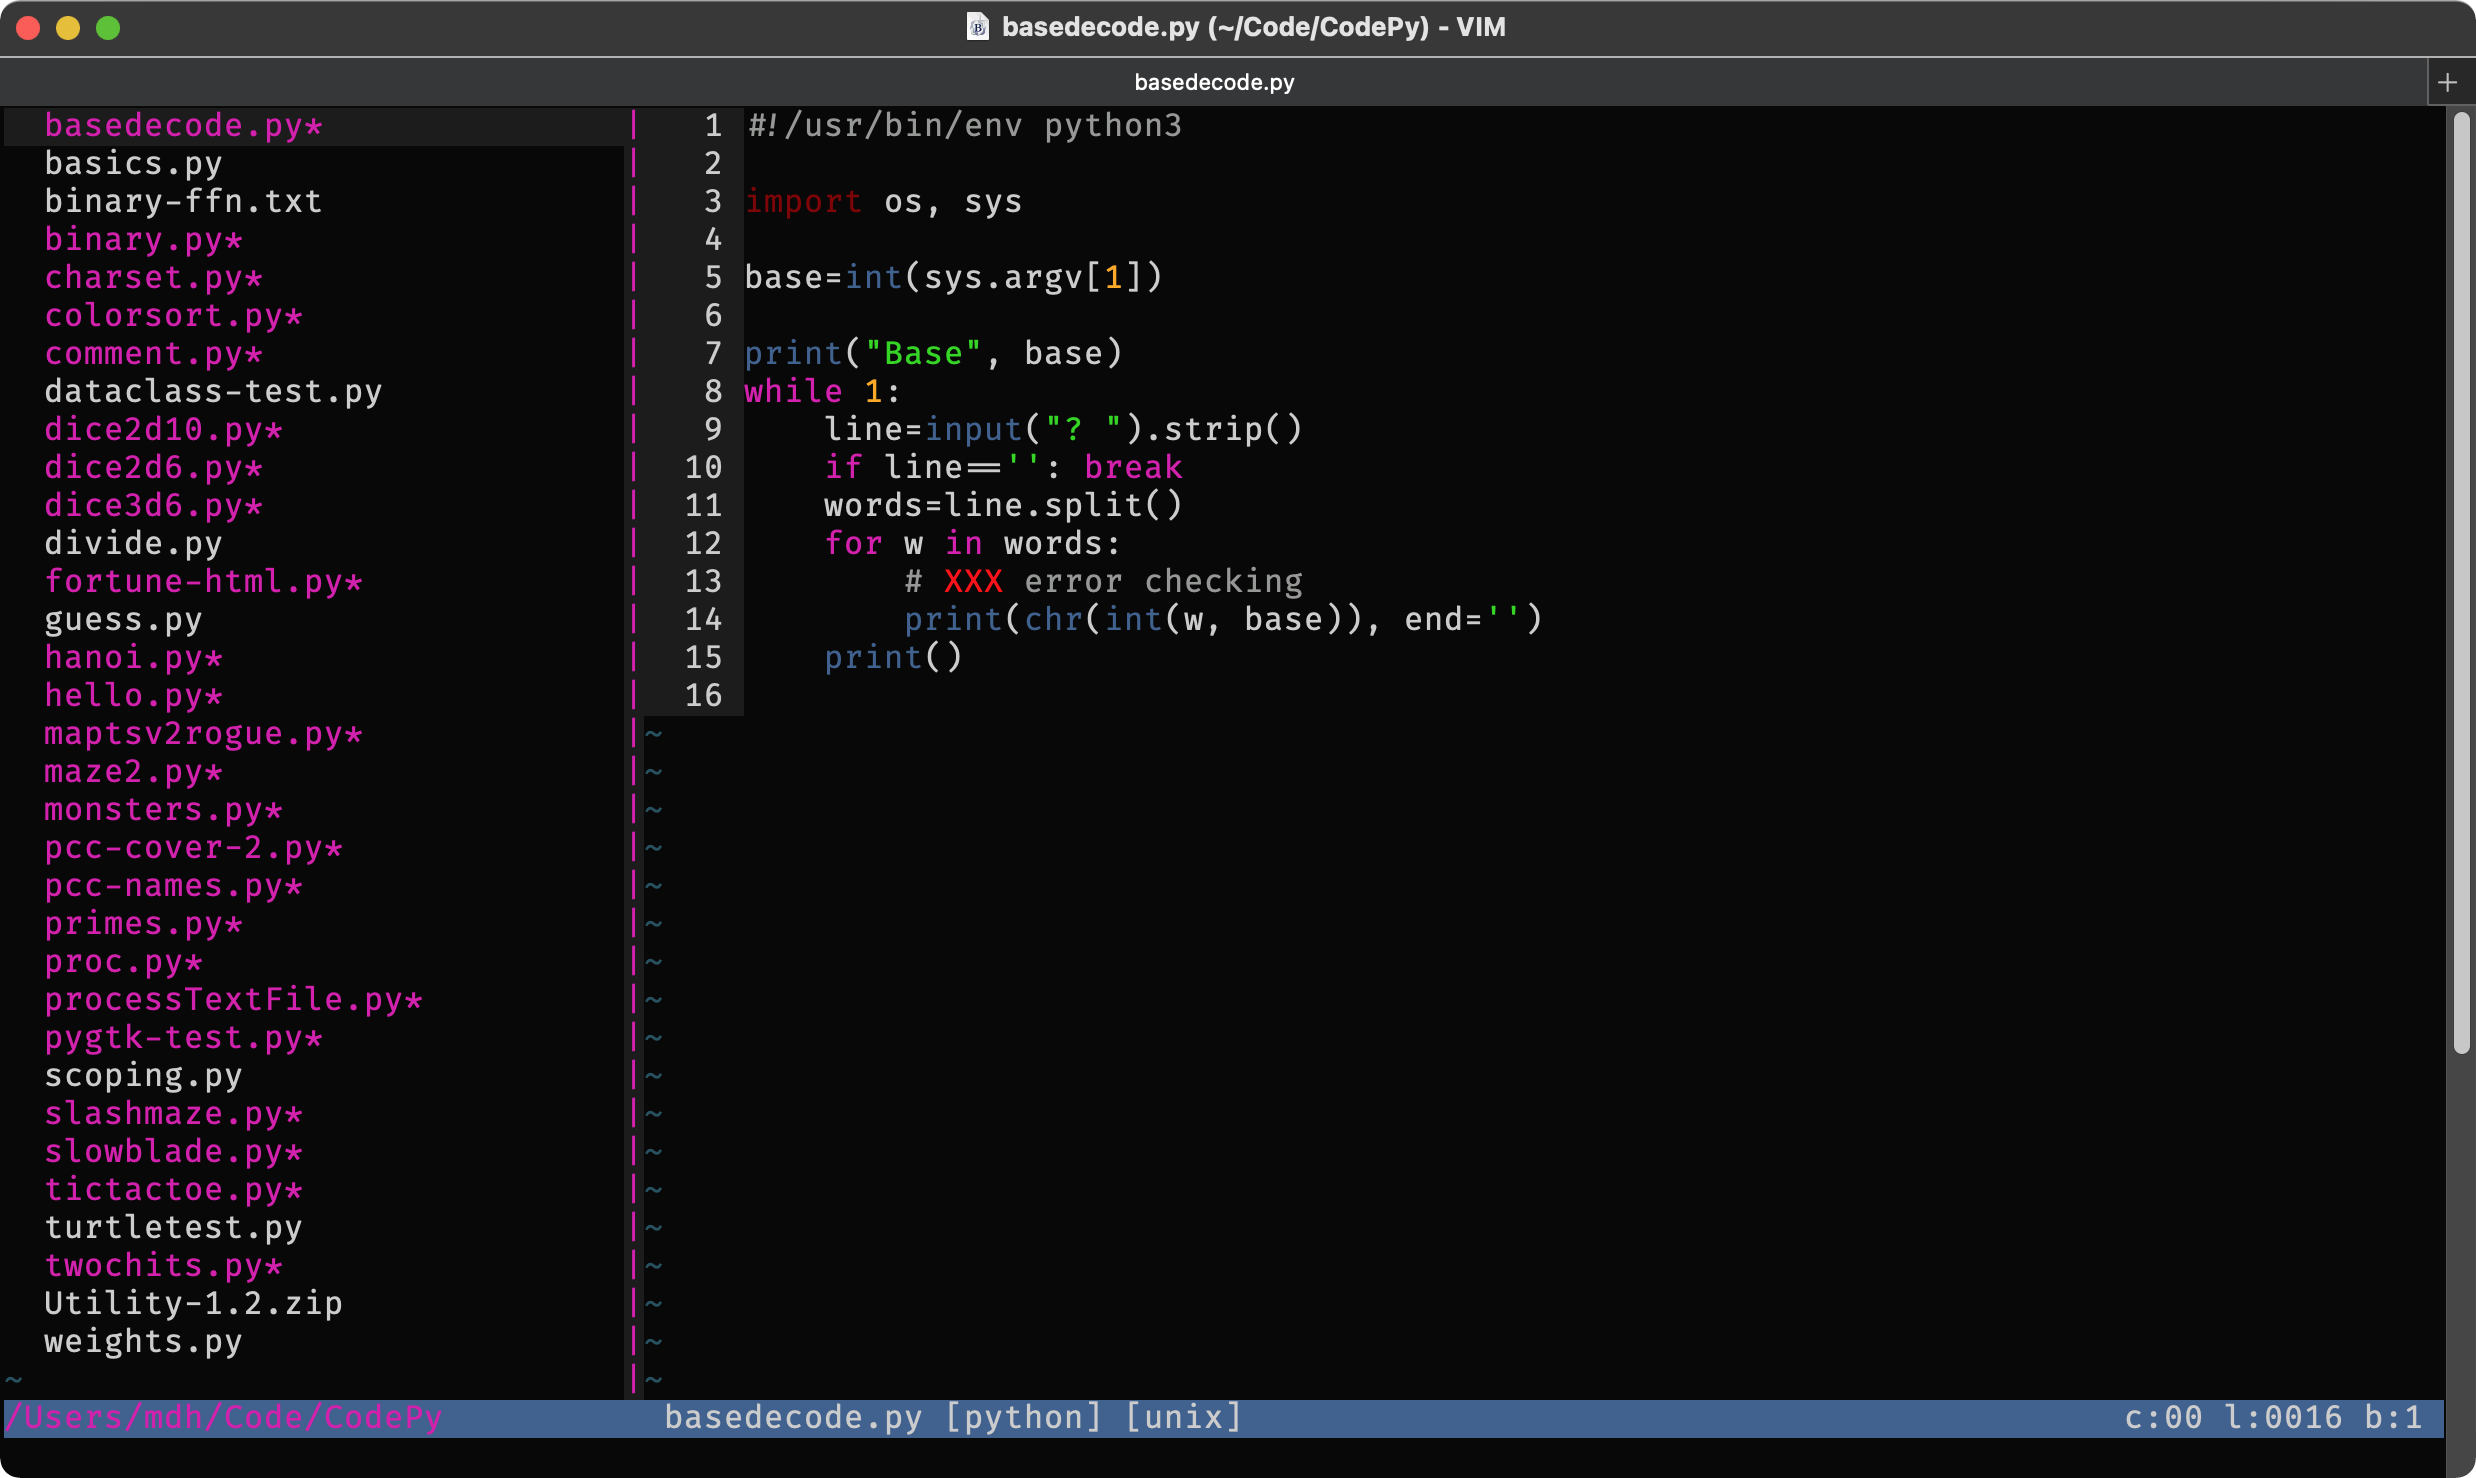The image size is (2476, 1478).
Task: Click the for keyword on line 12
Action: click(x=853, y=543)
